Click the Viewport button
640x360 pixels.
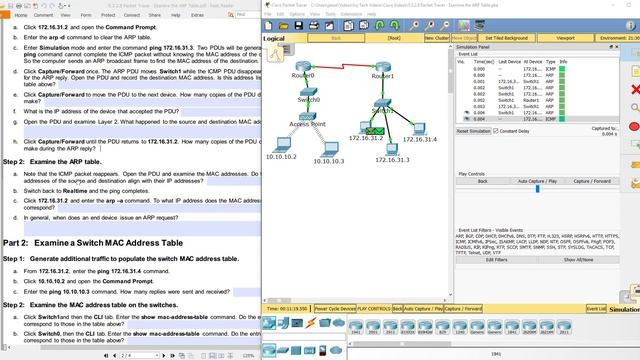(x=566, y=38)
